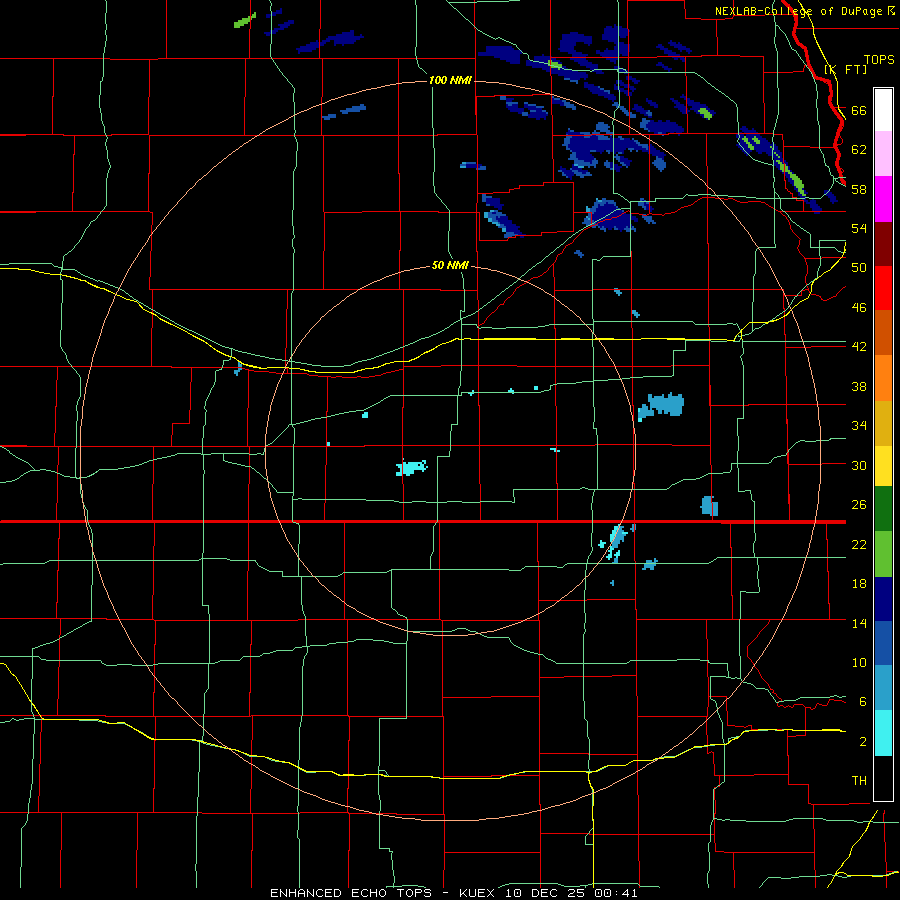The image size is (900, 900).
Task: Select the 54 scale label
Action: (859, 228)
